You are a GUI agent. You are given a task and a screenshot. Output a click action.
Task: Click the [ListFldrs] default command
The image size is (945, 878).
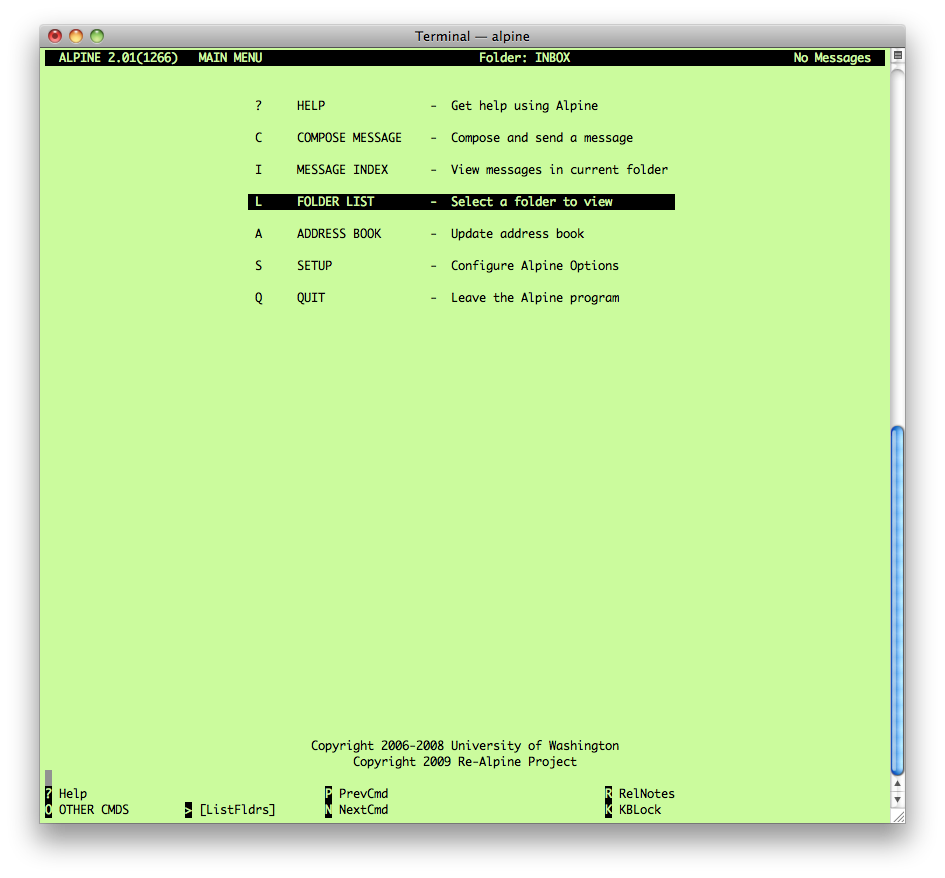click(237, 810)
